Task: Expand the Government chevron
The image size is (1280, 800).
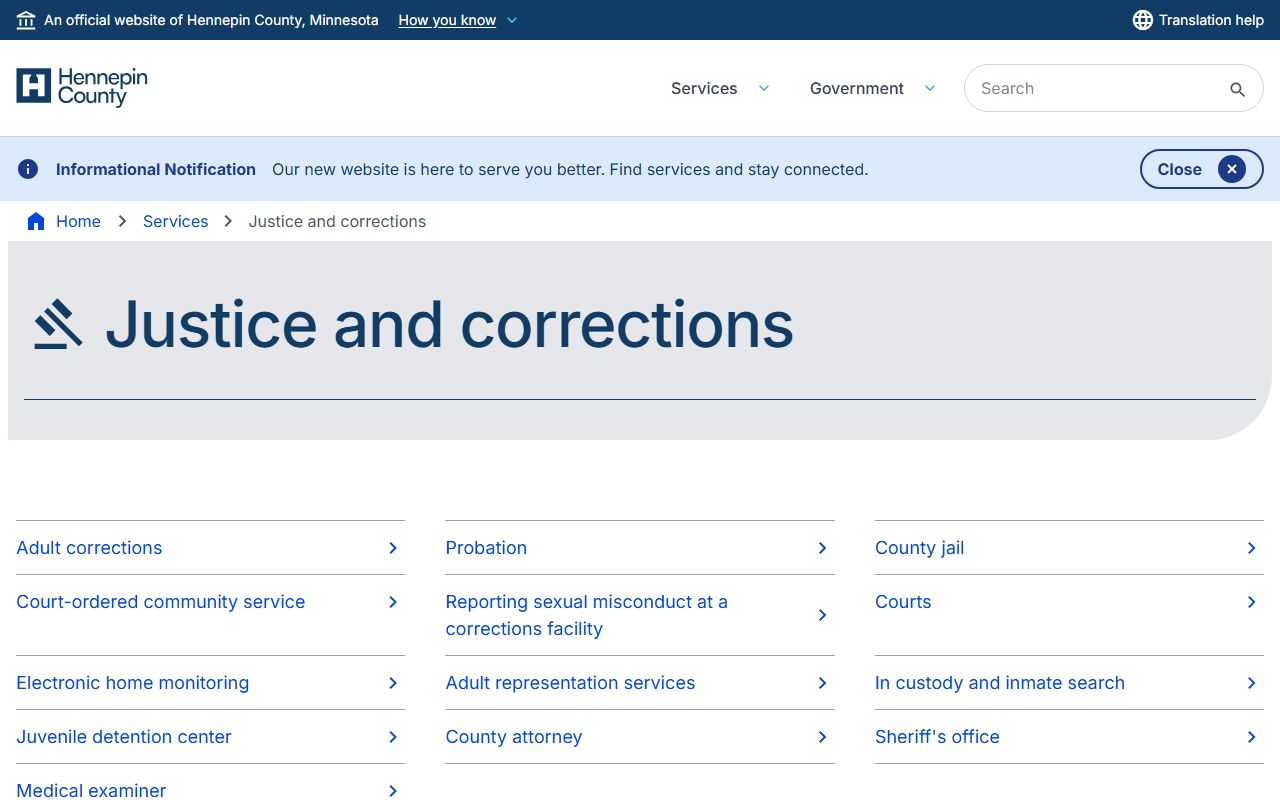Action: point(930,88)
